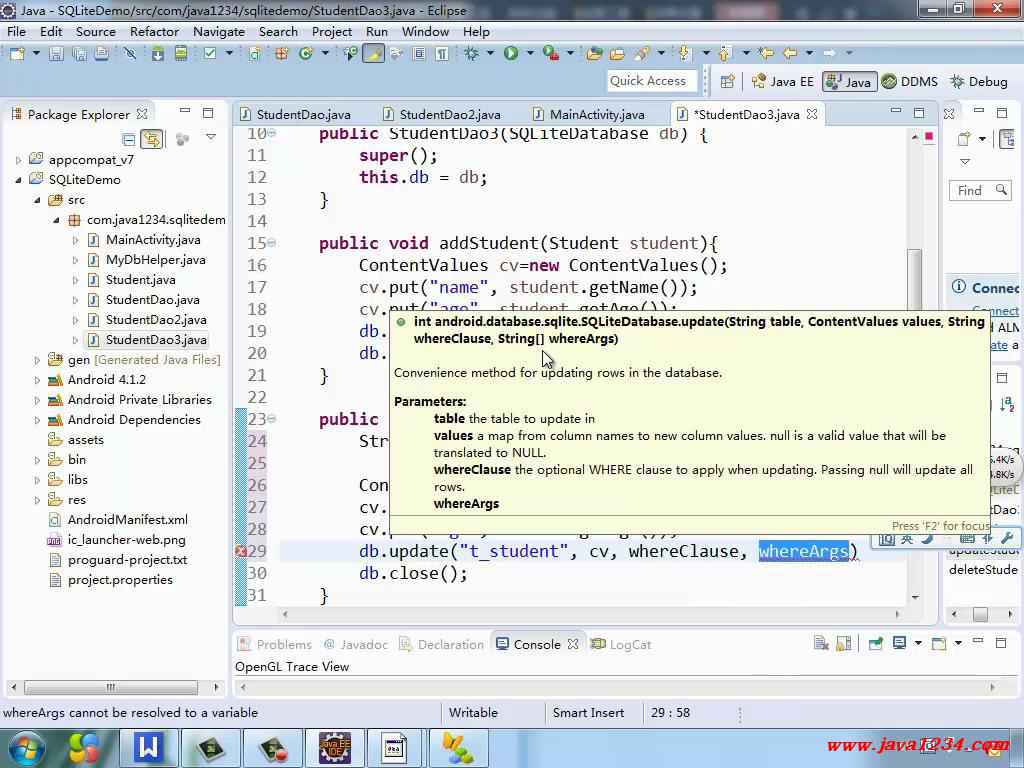Open the New wizard dropdown arrow

[x=36, y=54]
